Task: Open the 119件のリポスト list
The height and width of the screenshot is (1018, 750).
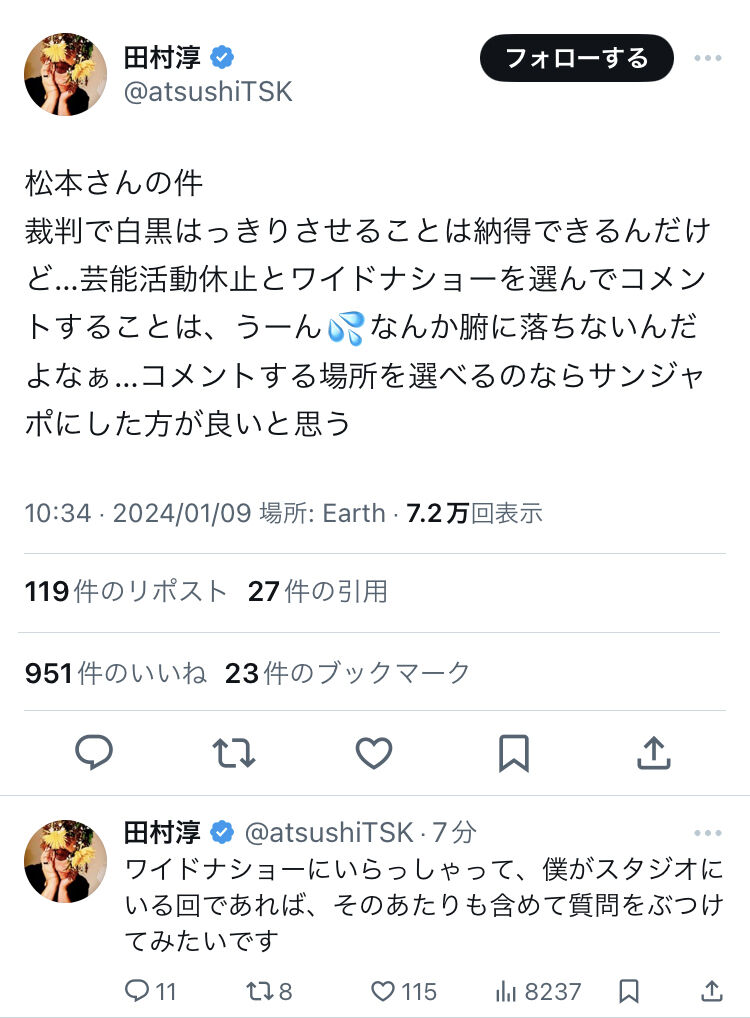Action: click(x=126, y=592)
